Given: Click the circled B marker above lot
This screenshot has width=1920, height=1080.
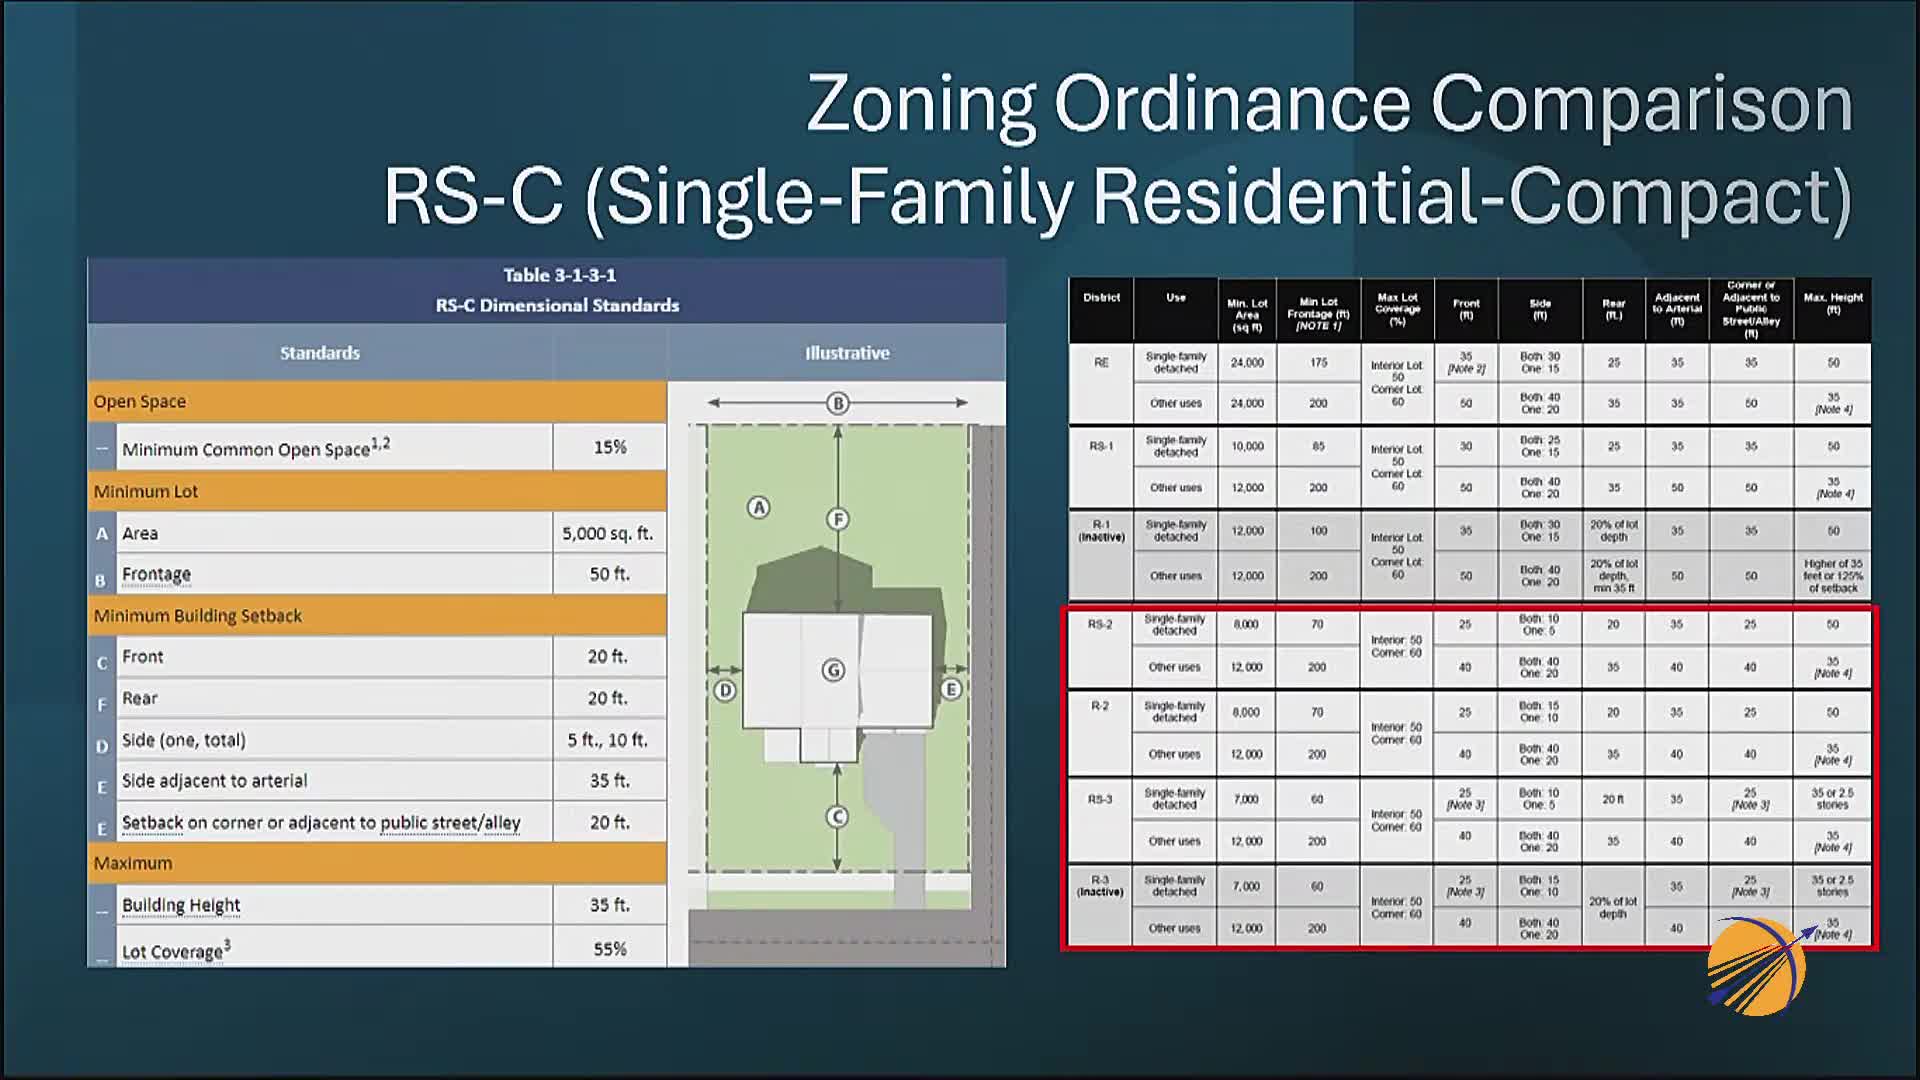Looking at the screenshot, I should pos(838,403).
